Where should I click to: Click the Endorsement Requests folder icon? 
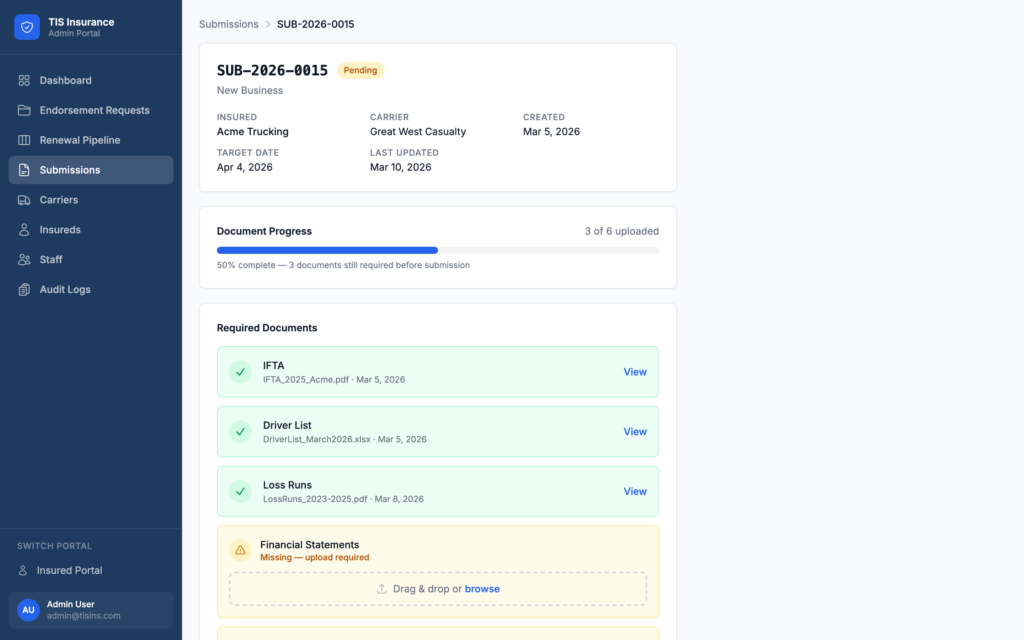coord(24,110)
